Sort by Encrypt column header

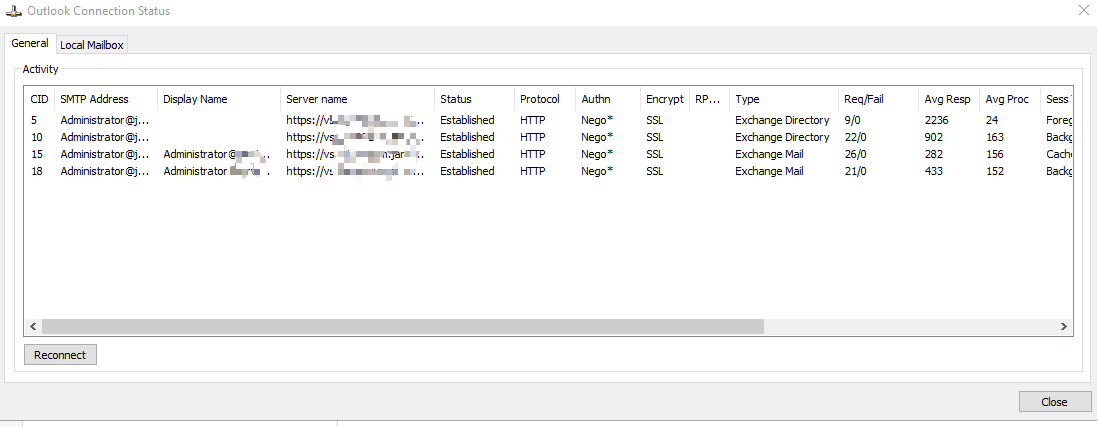click(665, 99)
